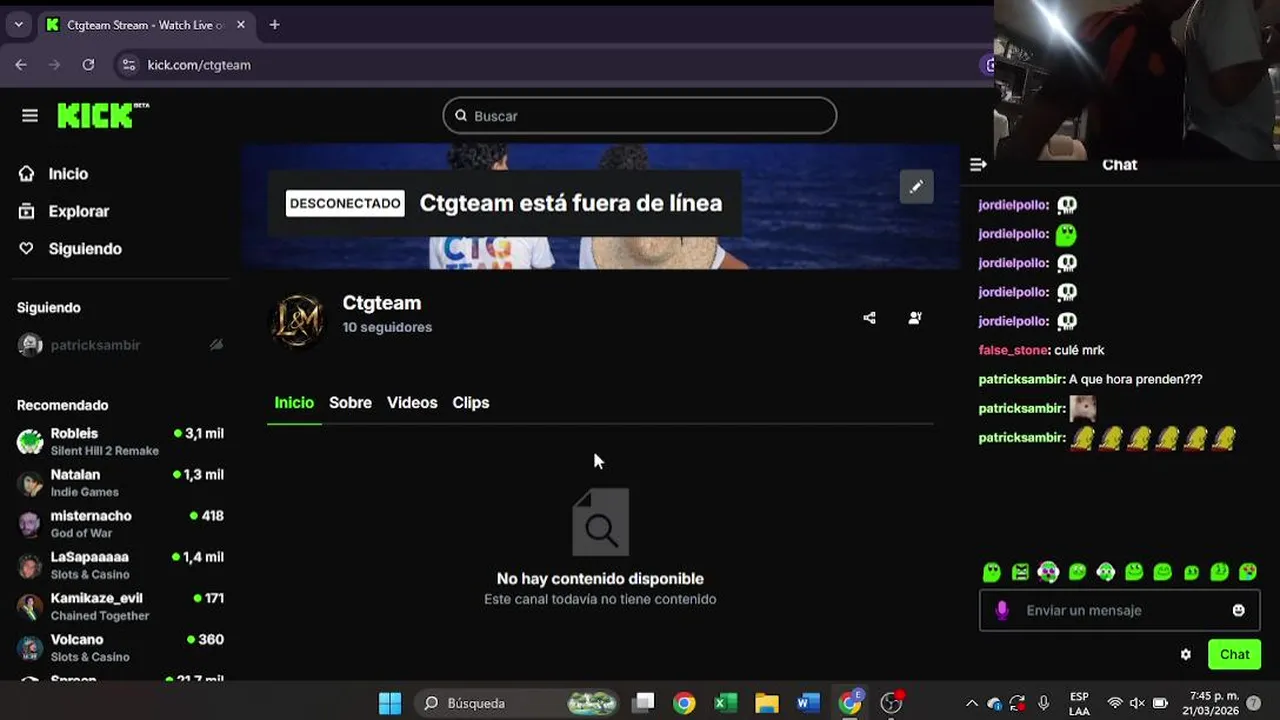Click the DESCONECTADO badge
The image size is (1280, 720).
(345, 203)
